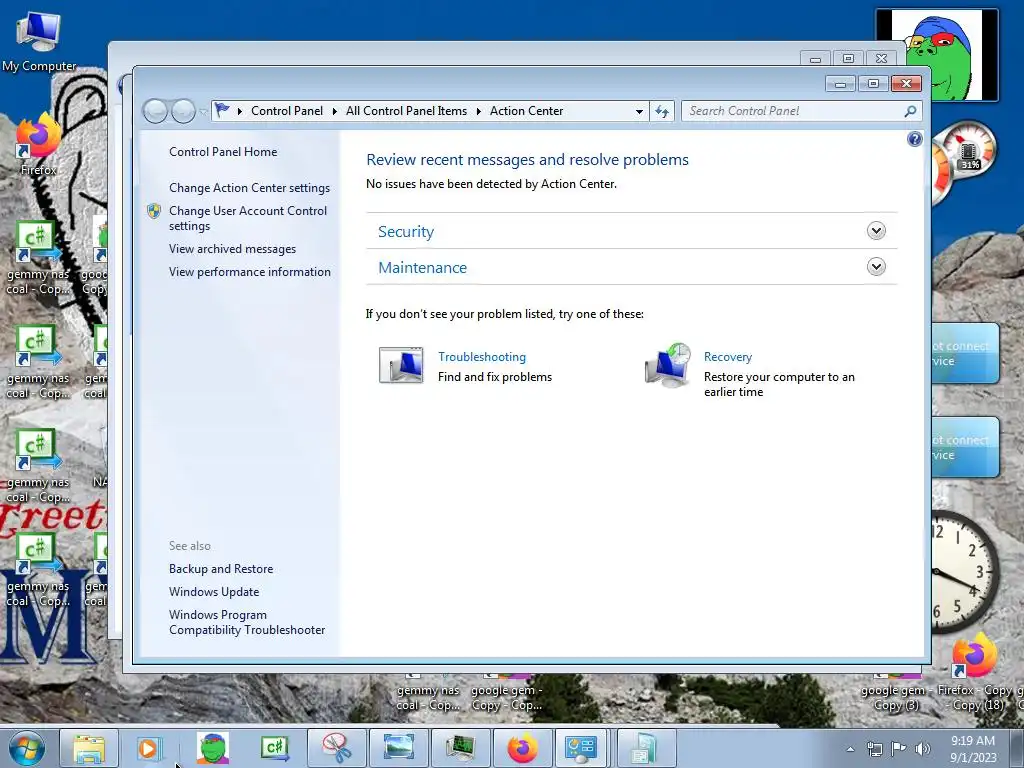The height and width of the screenshot is (768, 1024).
Task: Click the Forward navigation button
Action: pos(184,111)
